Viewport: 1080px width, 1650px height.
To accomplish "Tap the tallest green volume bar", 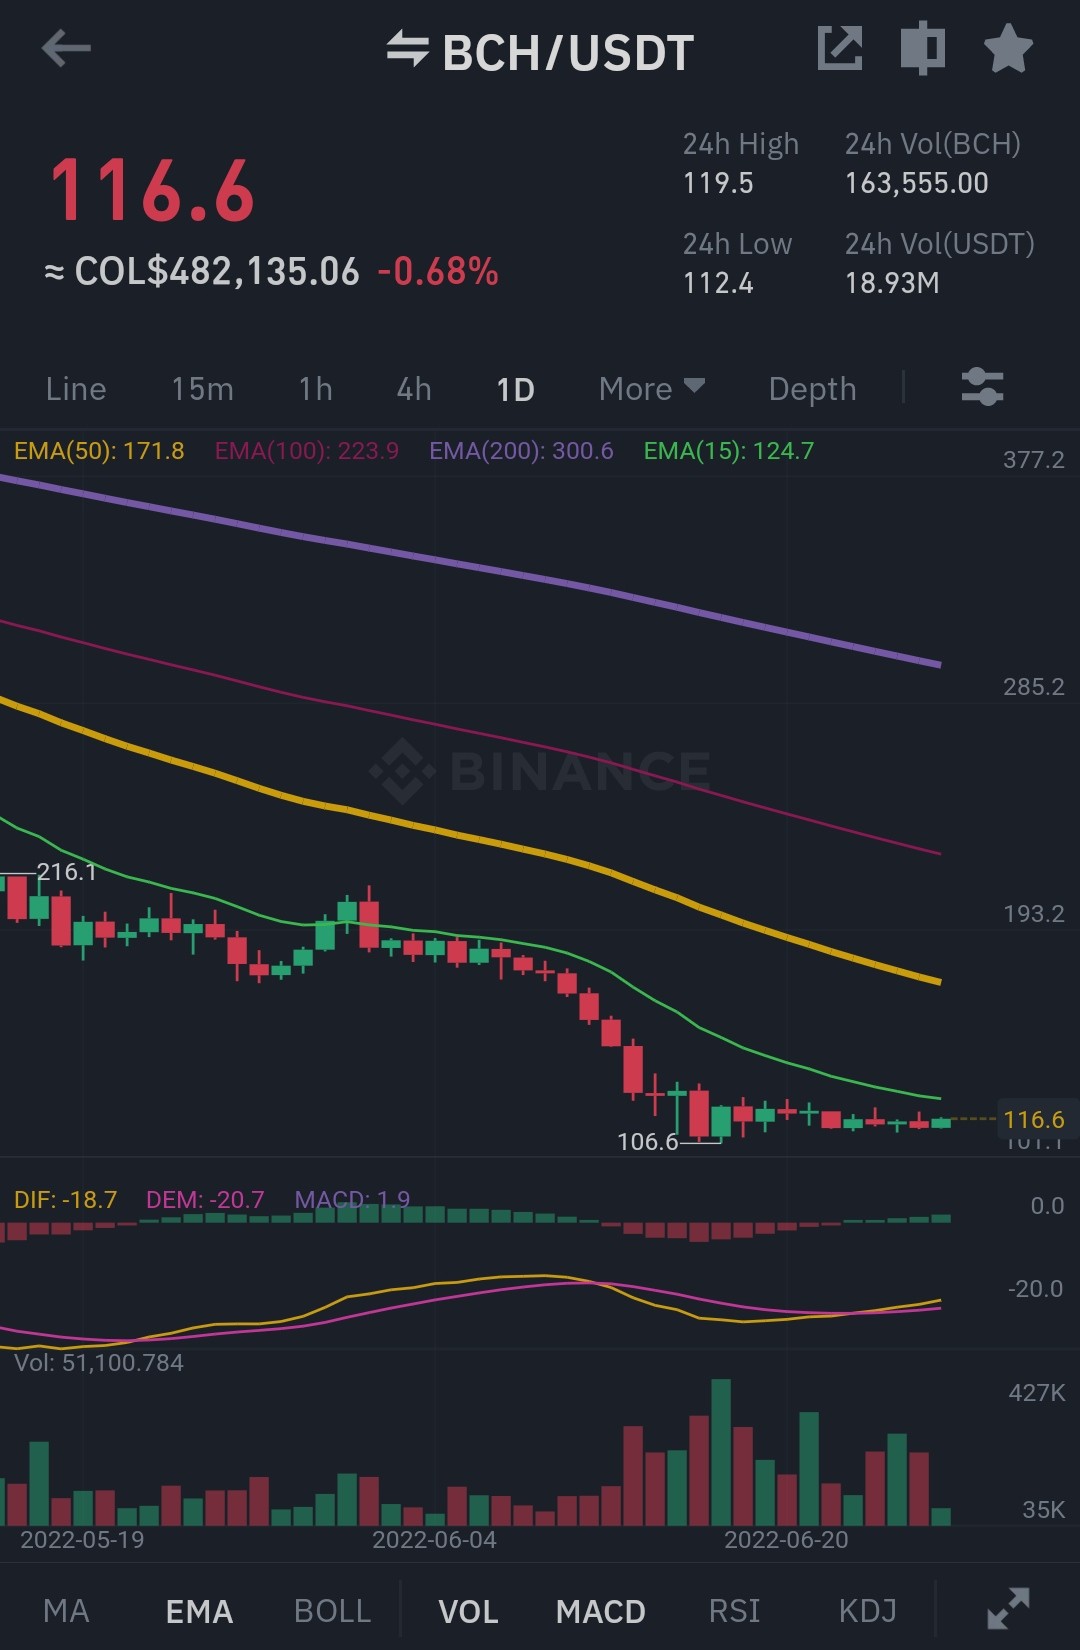I will click(x=721, y=1452).
